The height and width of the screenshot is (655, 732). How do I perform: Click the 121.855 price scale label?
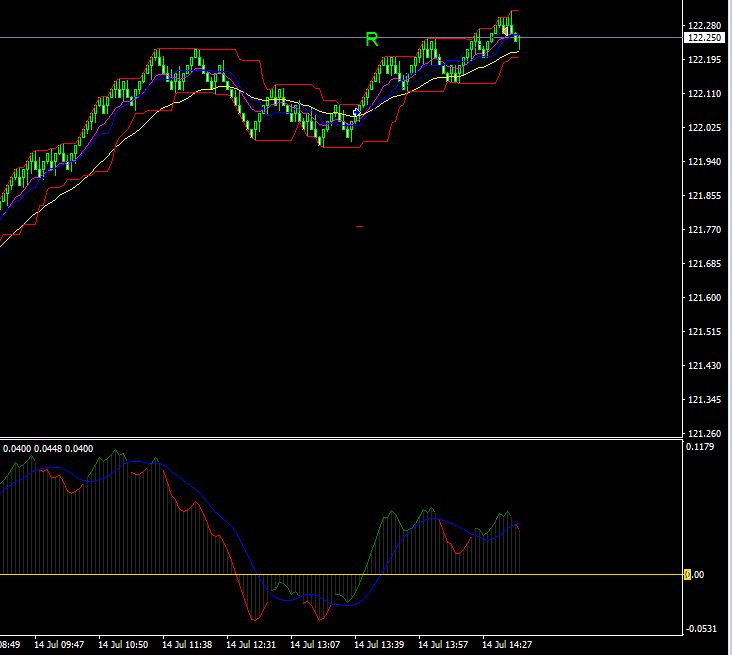click(704, 196)
